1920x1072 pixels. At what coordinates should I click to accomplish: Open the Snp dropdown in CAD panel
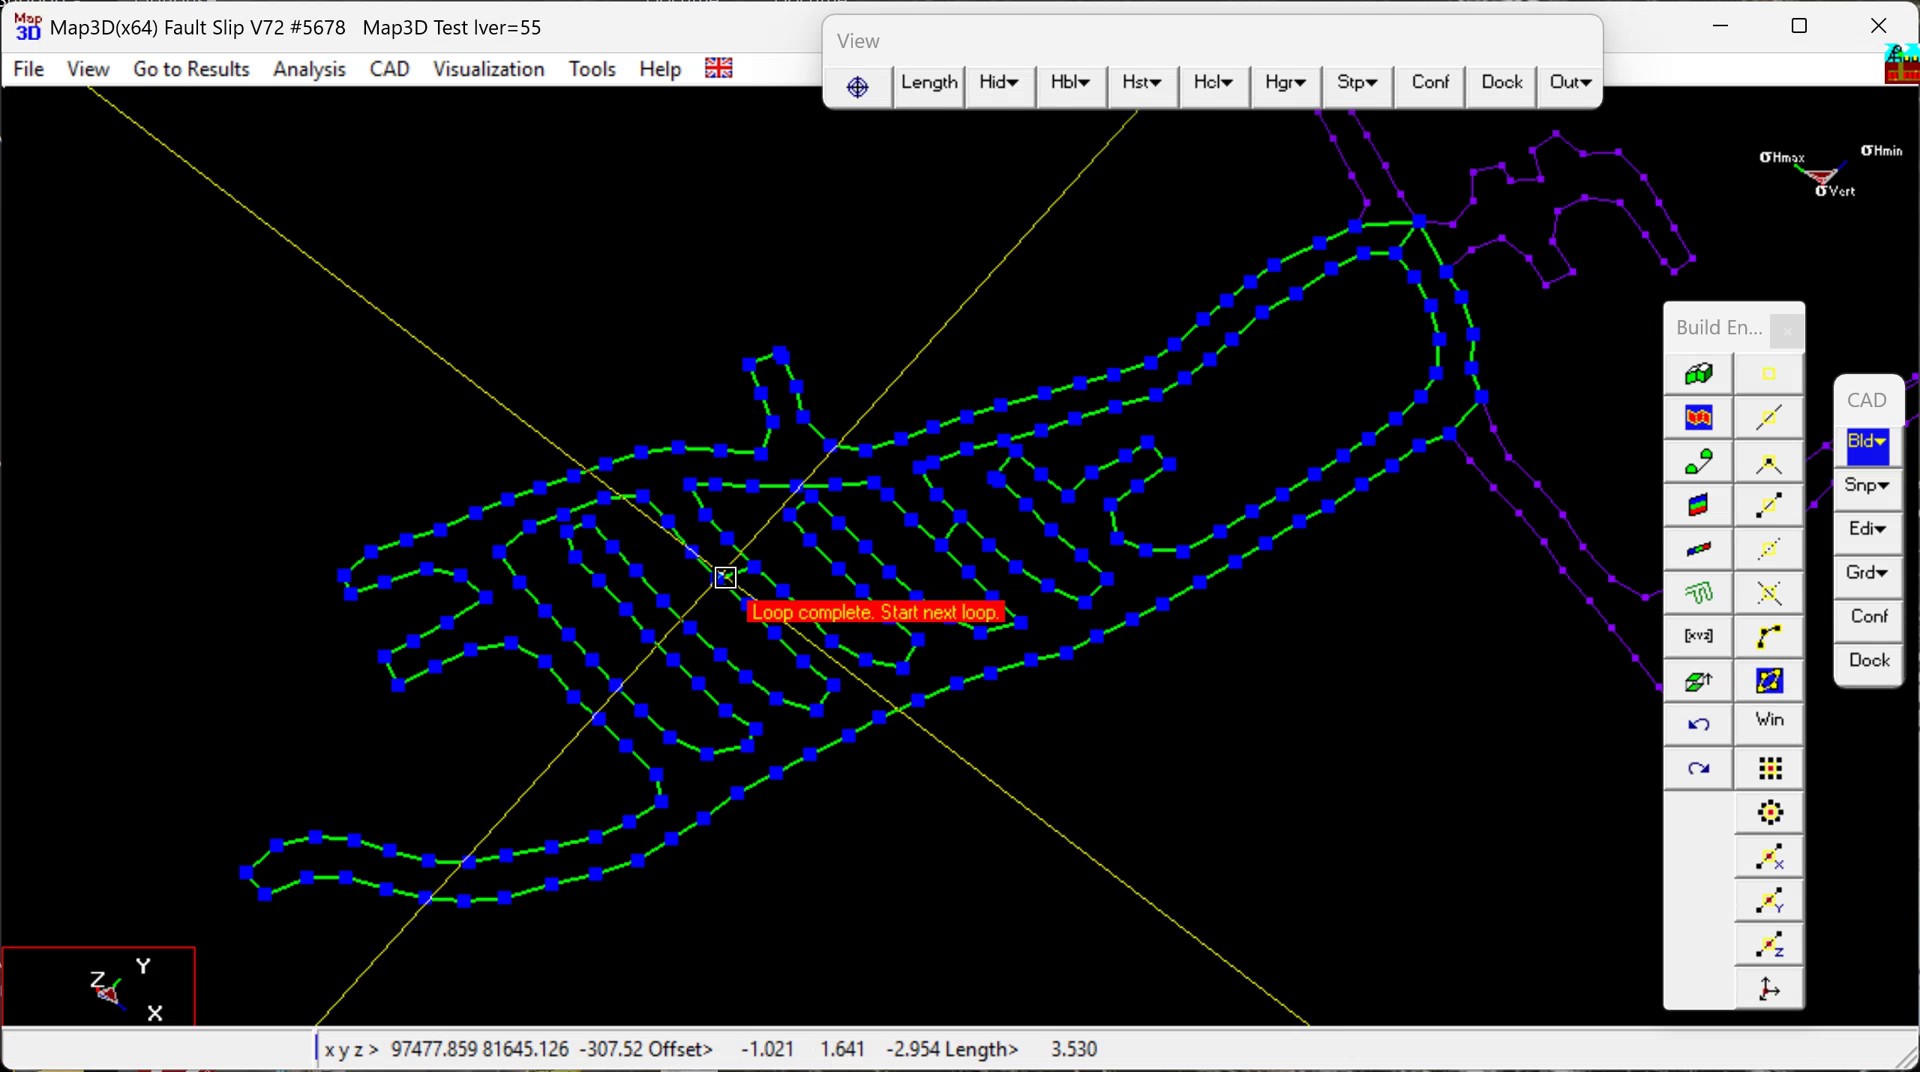(1866, 486)
